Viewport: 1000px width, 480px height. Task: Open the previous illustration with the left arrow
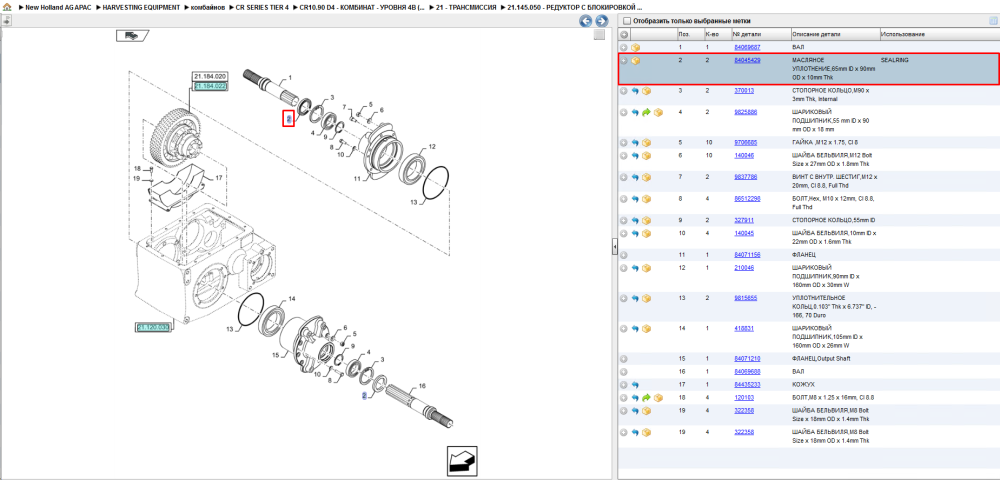coord(585,21)
